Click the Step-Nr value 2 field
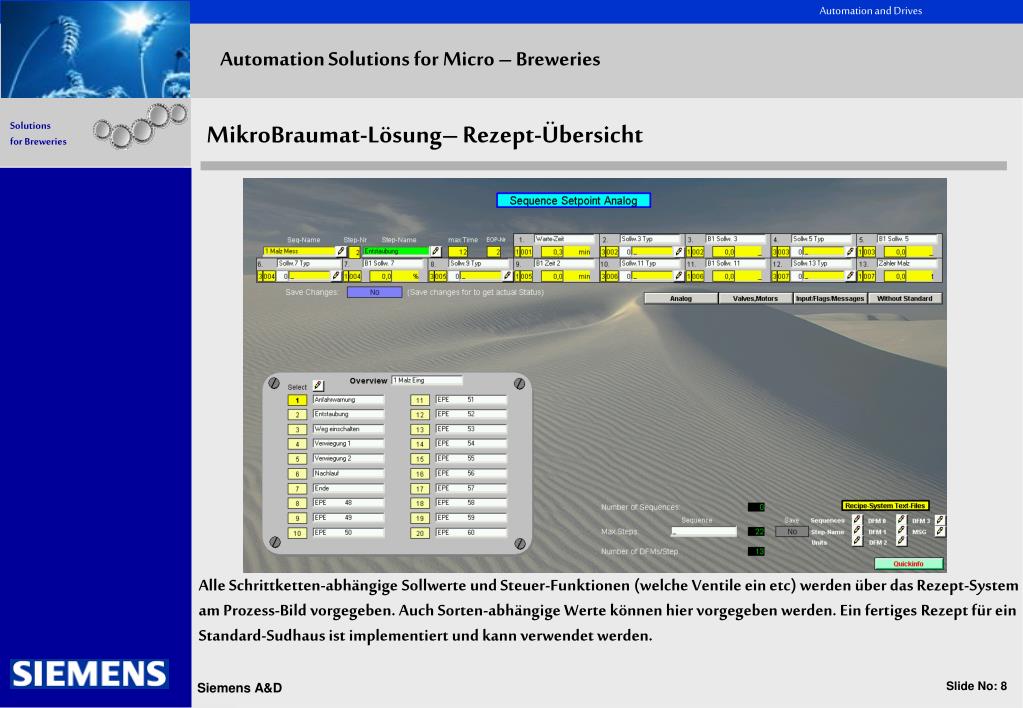This screenshot has width=1023, height=708. pyautogui.click(x=355, y=252)
